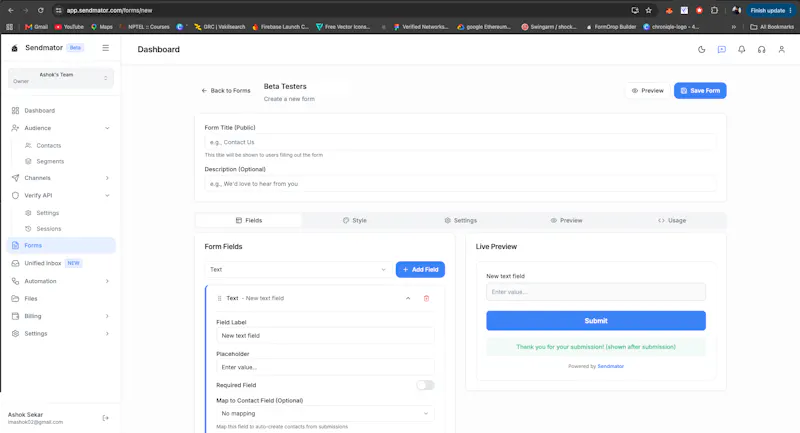800x433 pixels.
Task: Edit the Placeholder input field
Action: 325,367
